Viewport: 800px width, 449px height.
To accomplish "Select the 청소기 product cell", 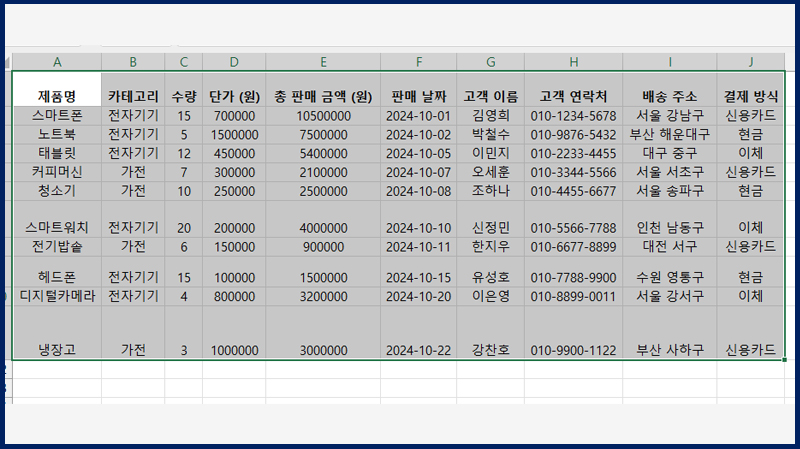I will point(57,191).
